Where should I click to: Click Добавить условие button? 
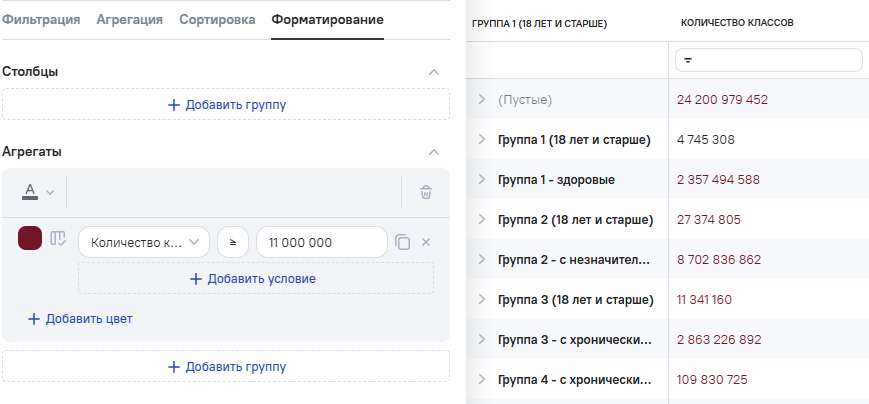point(255,279)
